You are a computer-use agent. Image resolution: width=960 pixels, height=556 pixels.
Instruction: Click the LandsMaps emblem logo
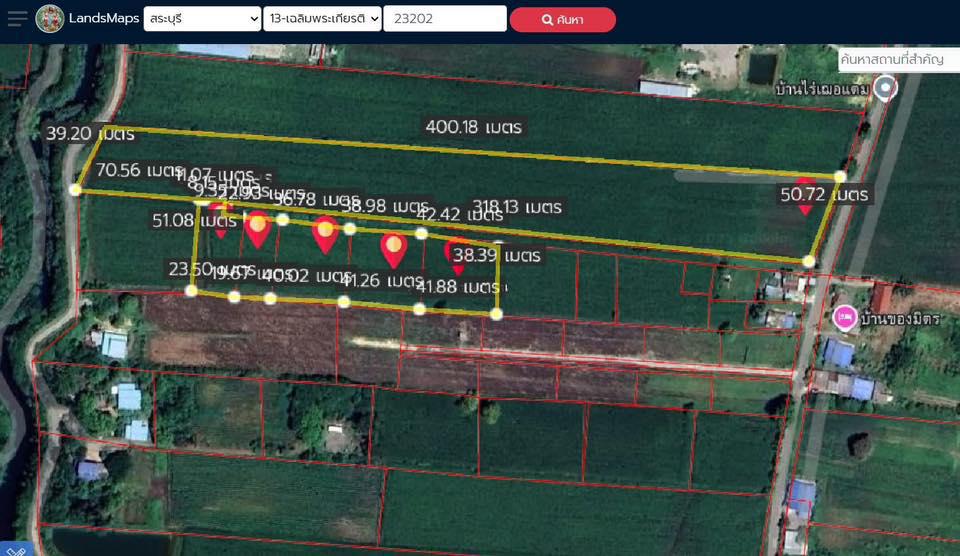click(x=50, y=18)
